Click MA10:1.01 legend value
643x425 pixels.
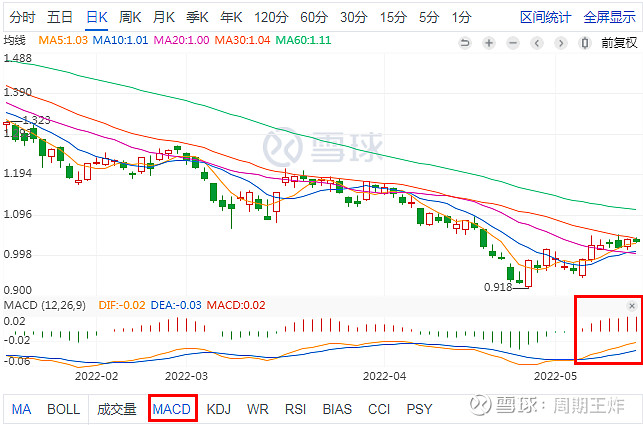(121, 40)
